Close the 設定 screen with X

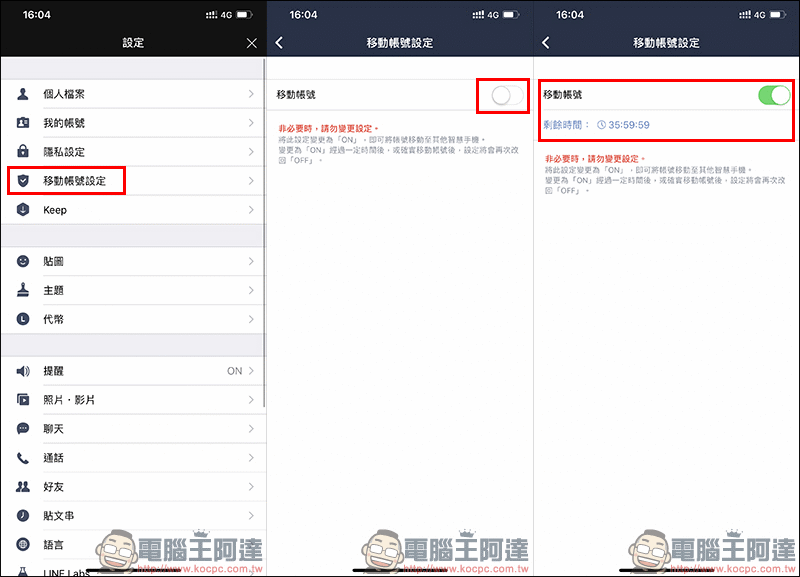[252, 43]
